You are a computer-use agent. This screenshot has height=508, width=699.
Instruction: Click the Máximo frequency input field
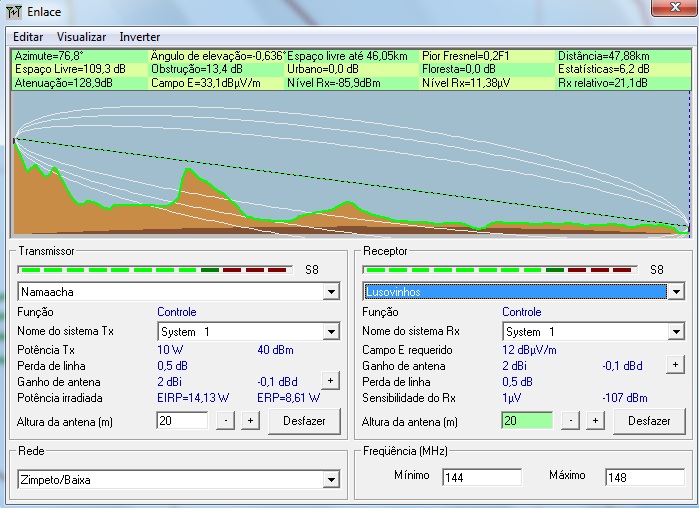point(643,477)
